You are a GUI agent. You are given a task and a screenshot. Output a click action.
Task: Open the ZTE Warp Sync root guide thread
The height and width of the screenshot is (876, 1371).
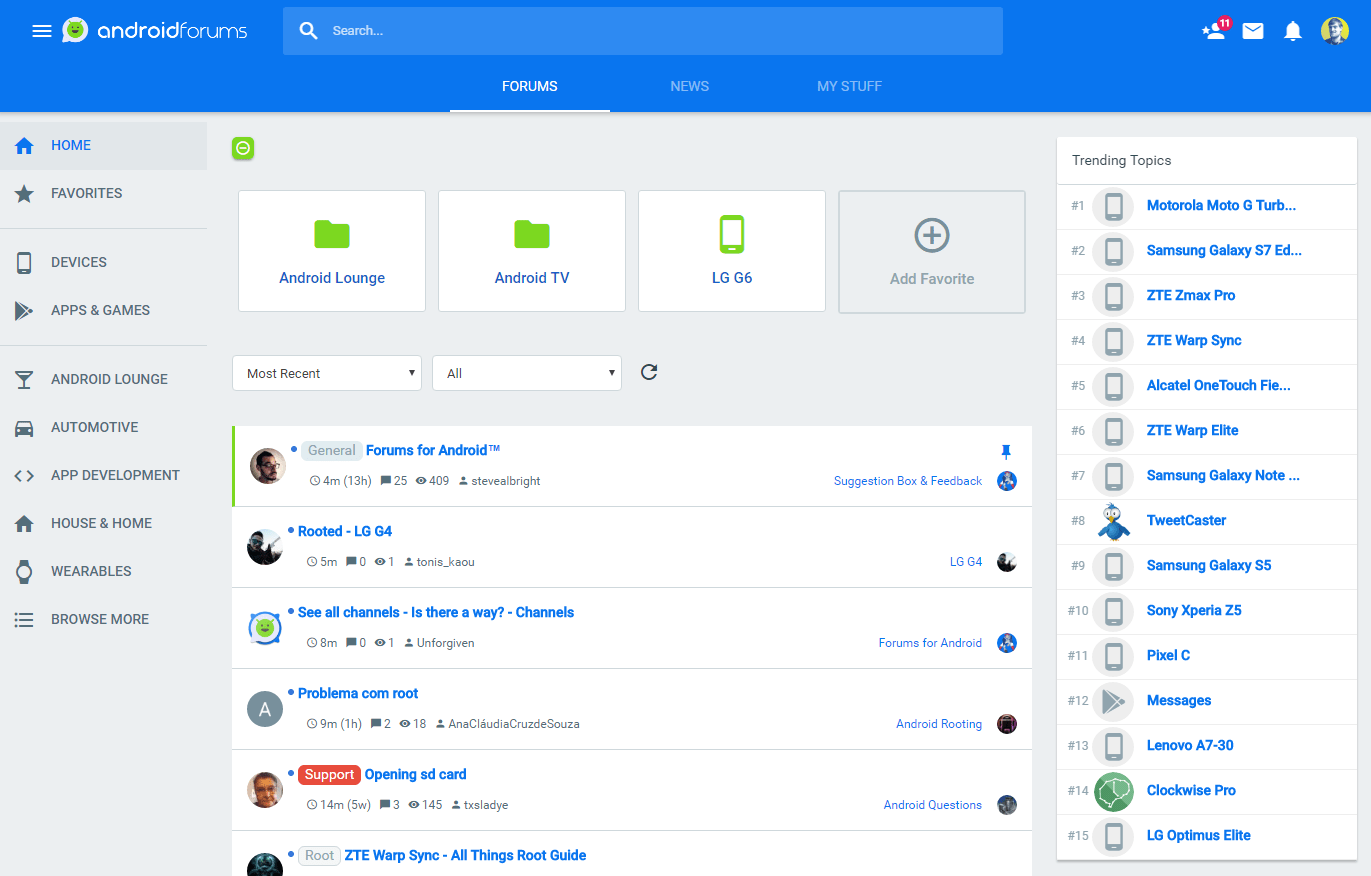click(x=466, y=855)
